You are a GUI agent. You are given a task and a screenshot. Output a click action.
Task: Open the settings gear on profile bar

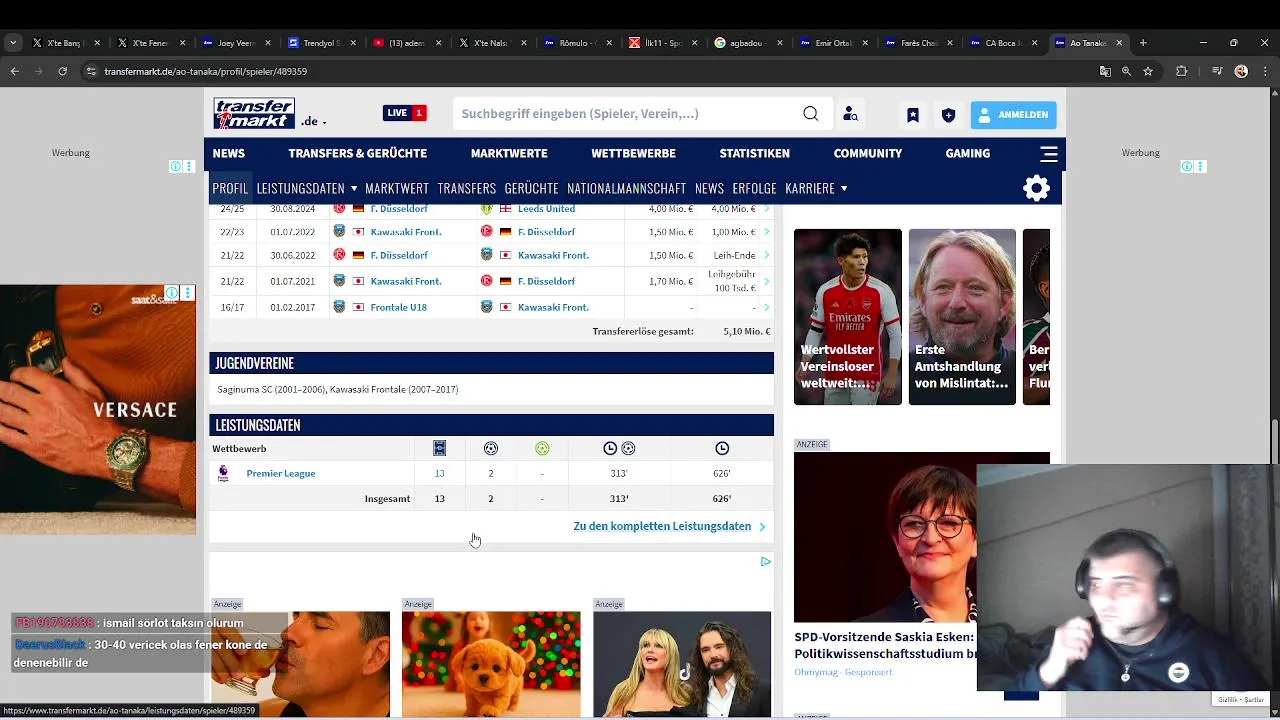tap(1037, 188)
